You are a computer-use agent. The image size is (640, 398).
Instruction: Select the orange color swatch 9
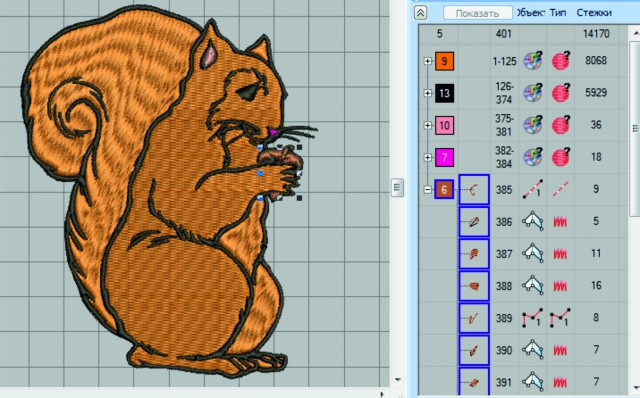[444, 61]
